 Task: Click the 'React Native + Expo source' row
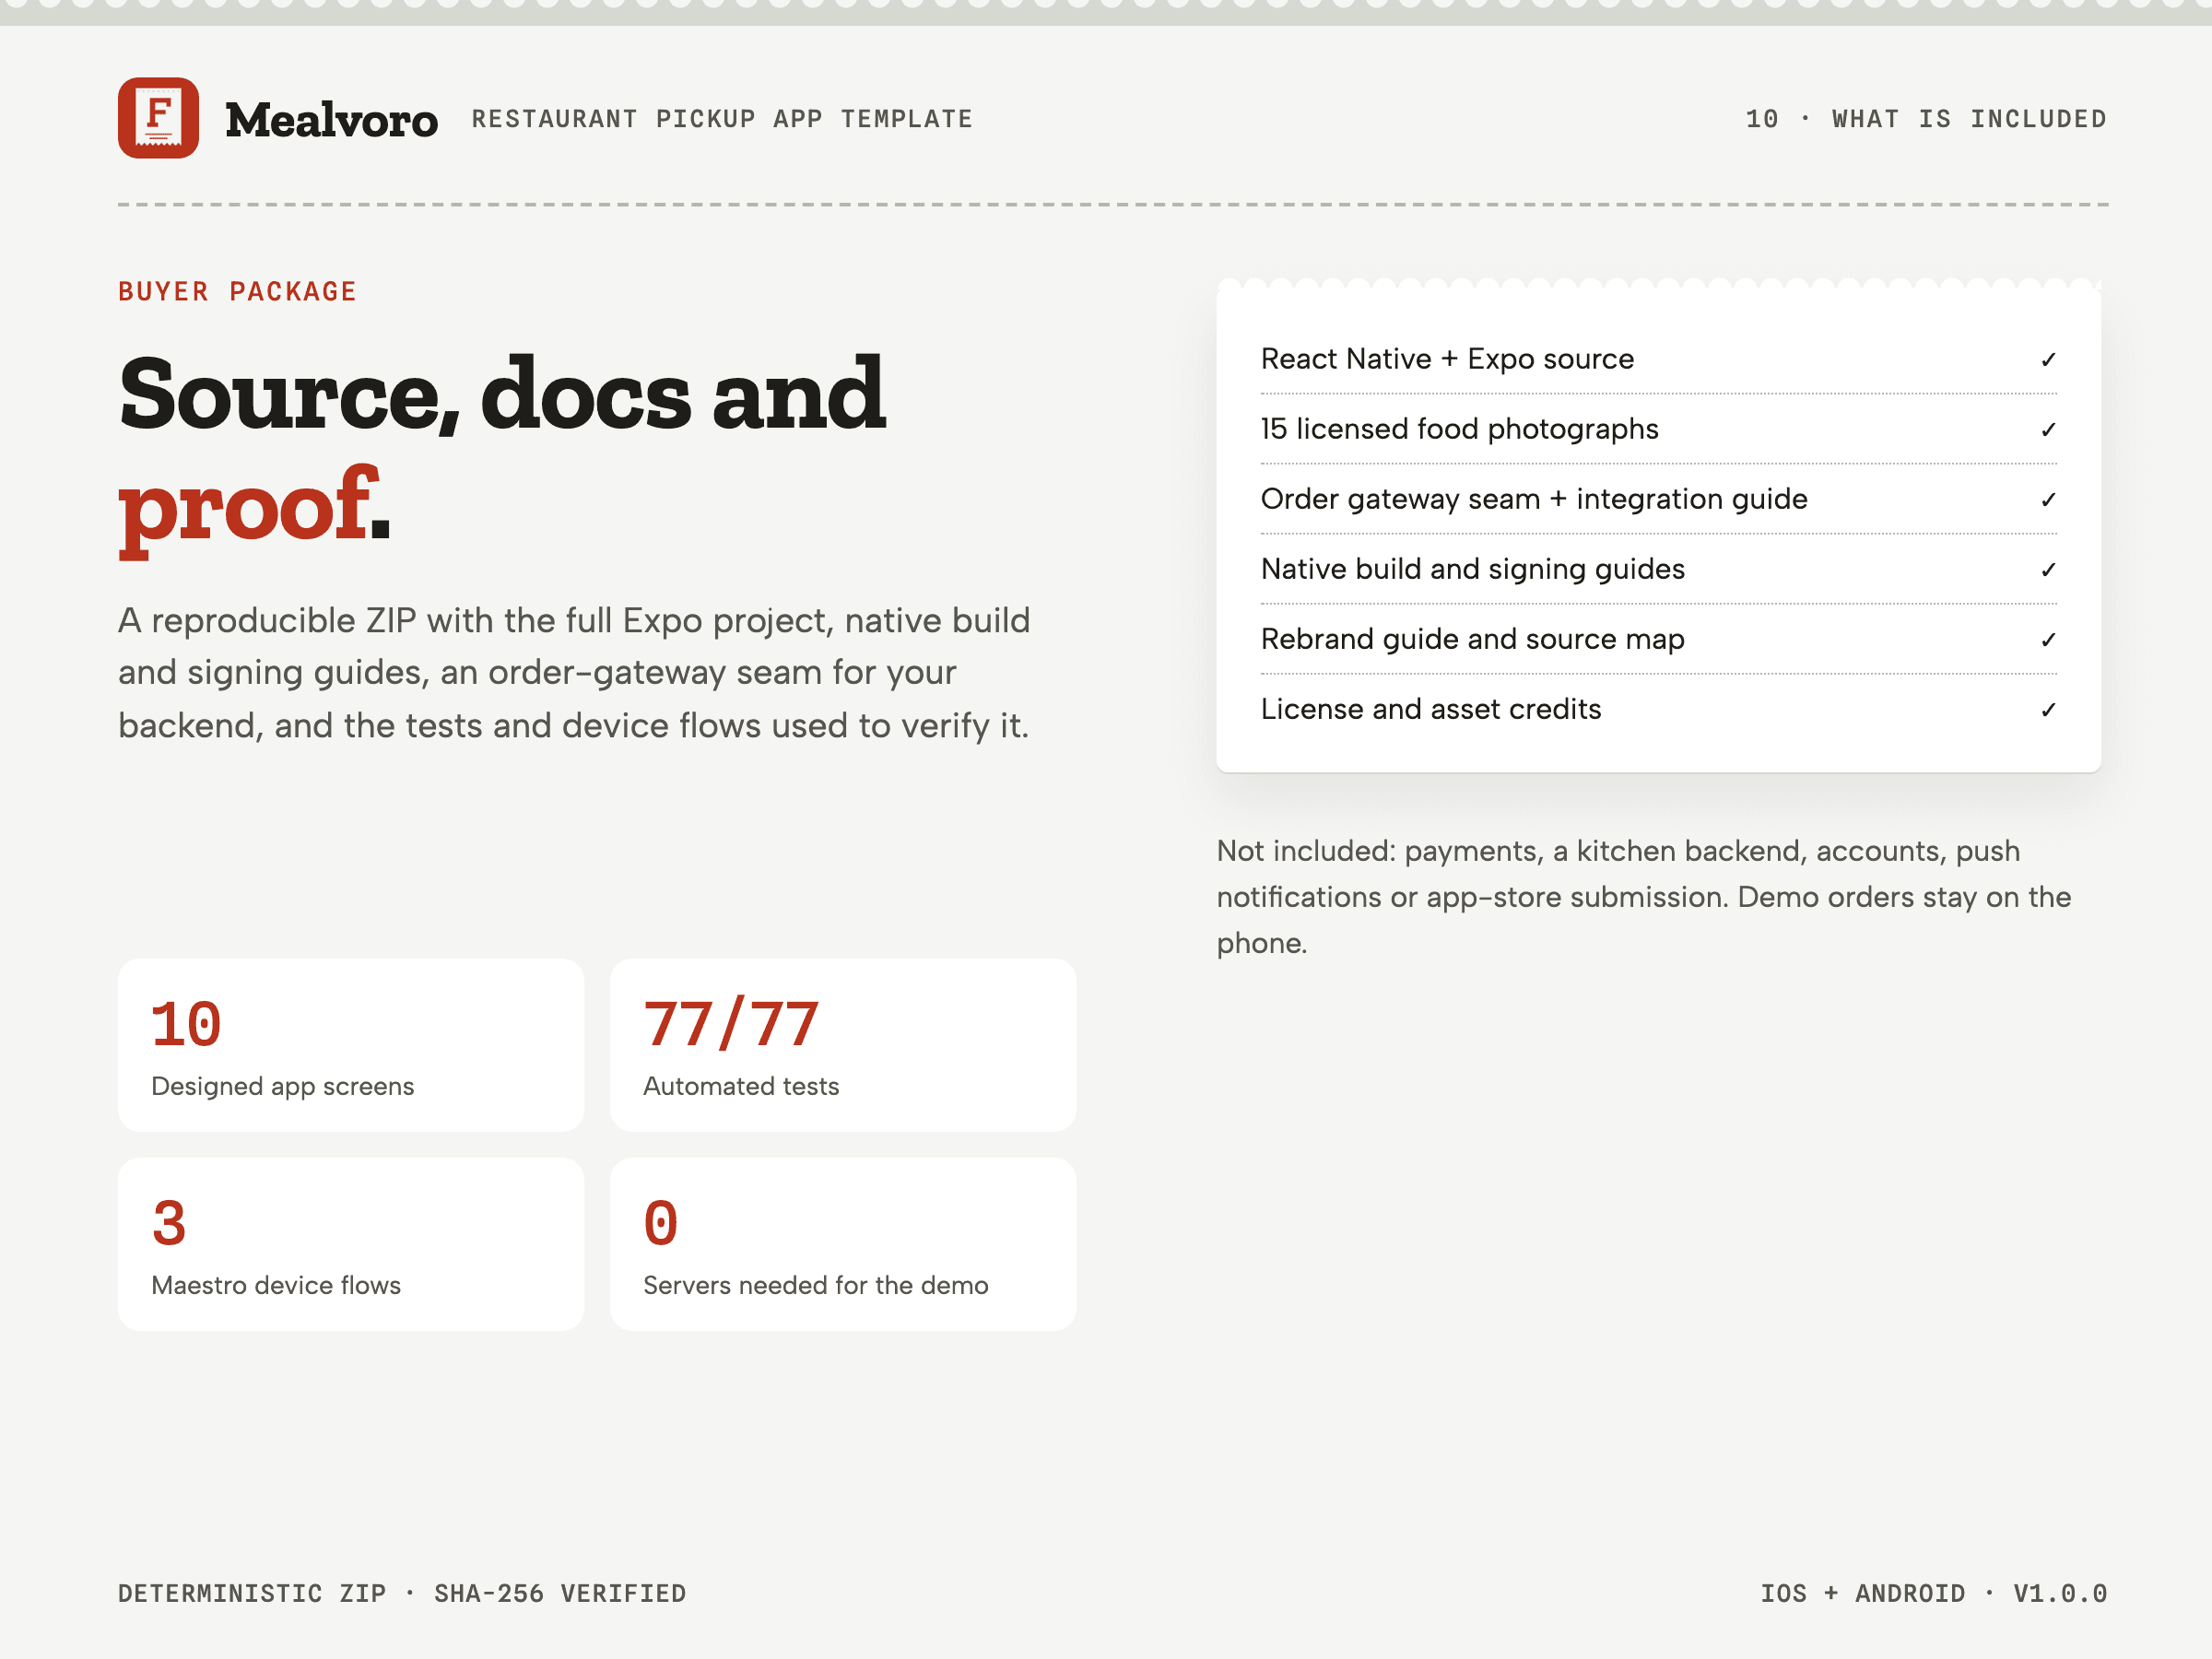pyautogui.click(x=1658, y=359)
